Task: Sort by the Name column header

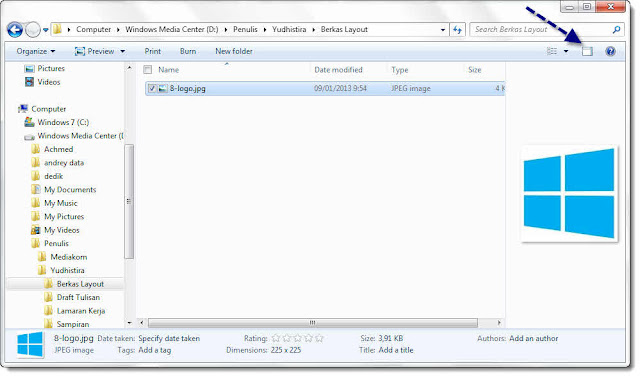Action: pos(169,70)
